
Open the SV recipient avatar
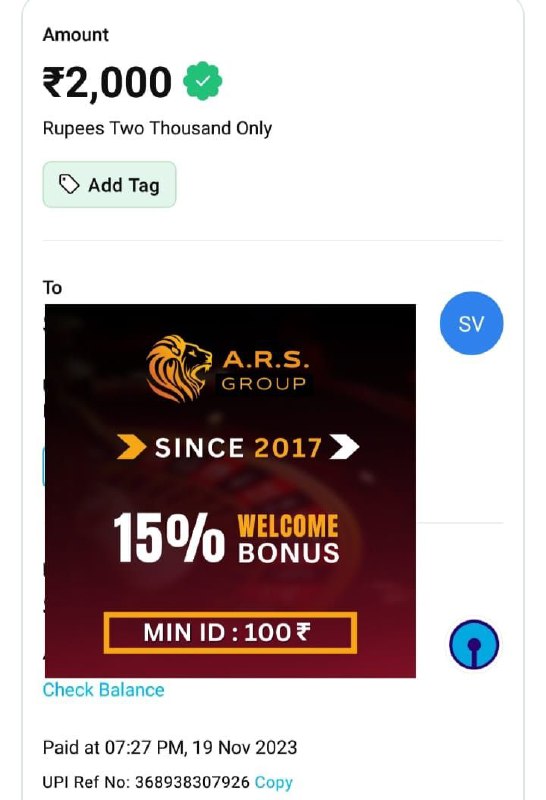pos(471,323)
